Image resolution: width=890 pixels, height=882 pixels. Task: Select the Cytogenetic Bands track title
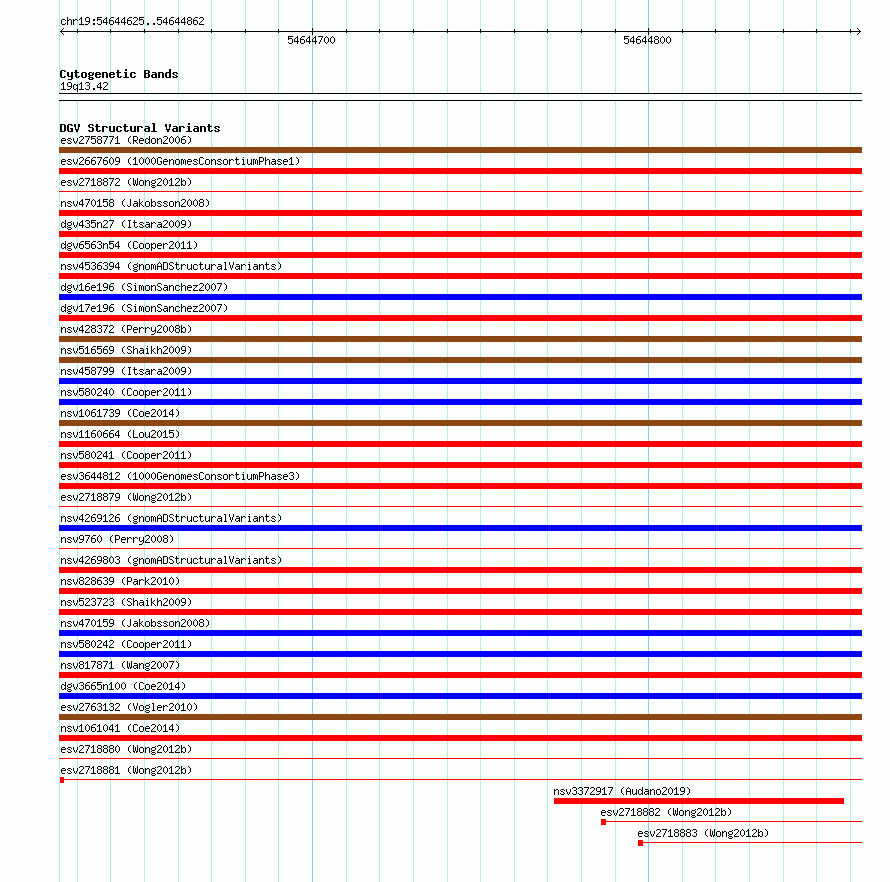(119, 74)
